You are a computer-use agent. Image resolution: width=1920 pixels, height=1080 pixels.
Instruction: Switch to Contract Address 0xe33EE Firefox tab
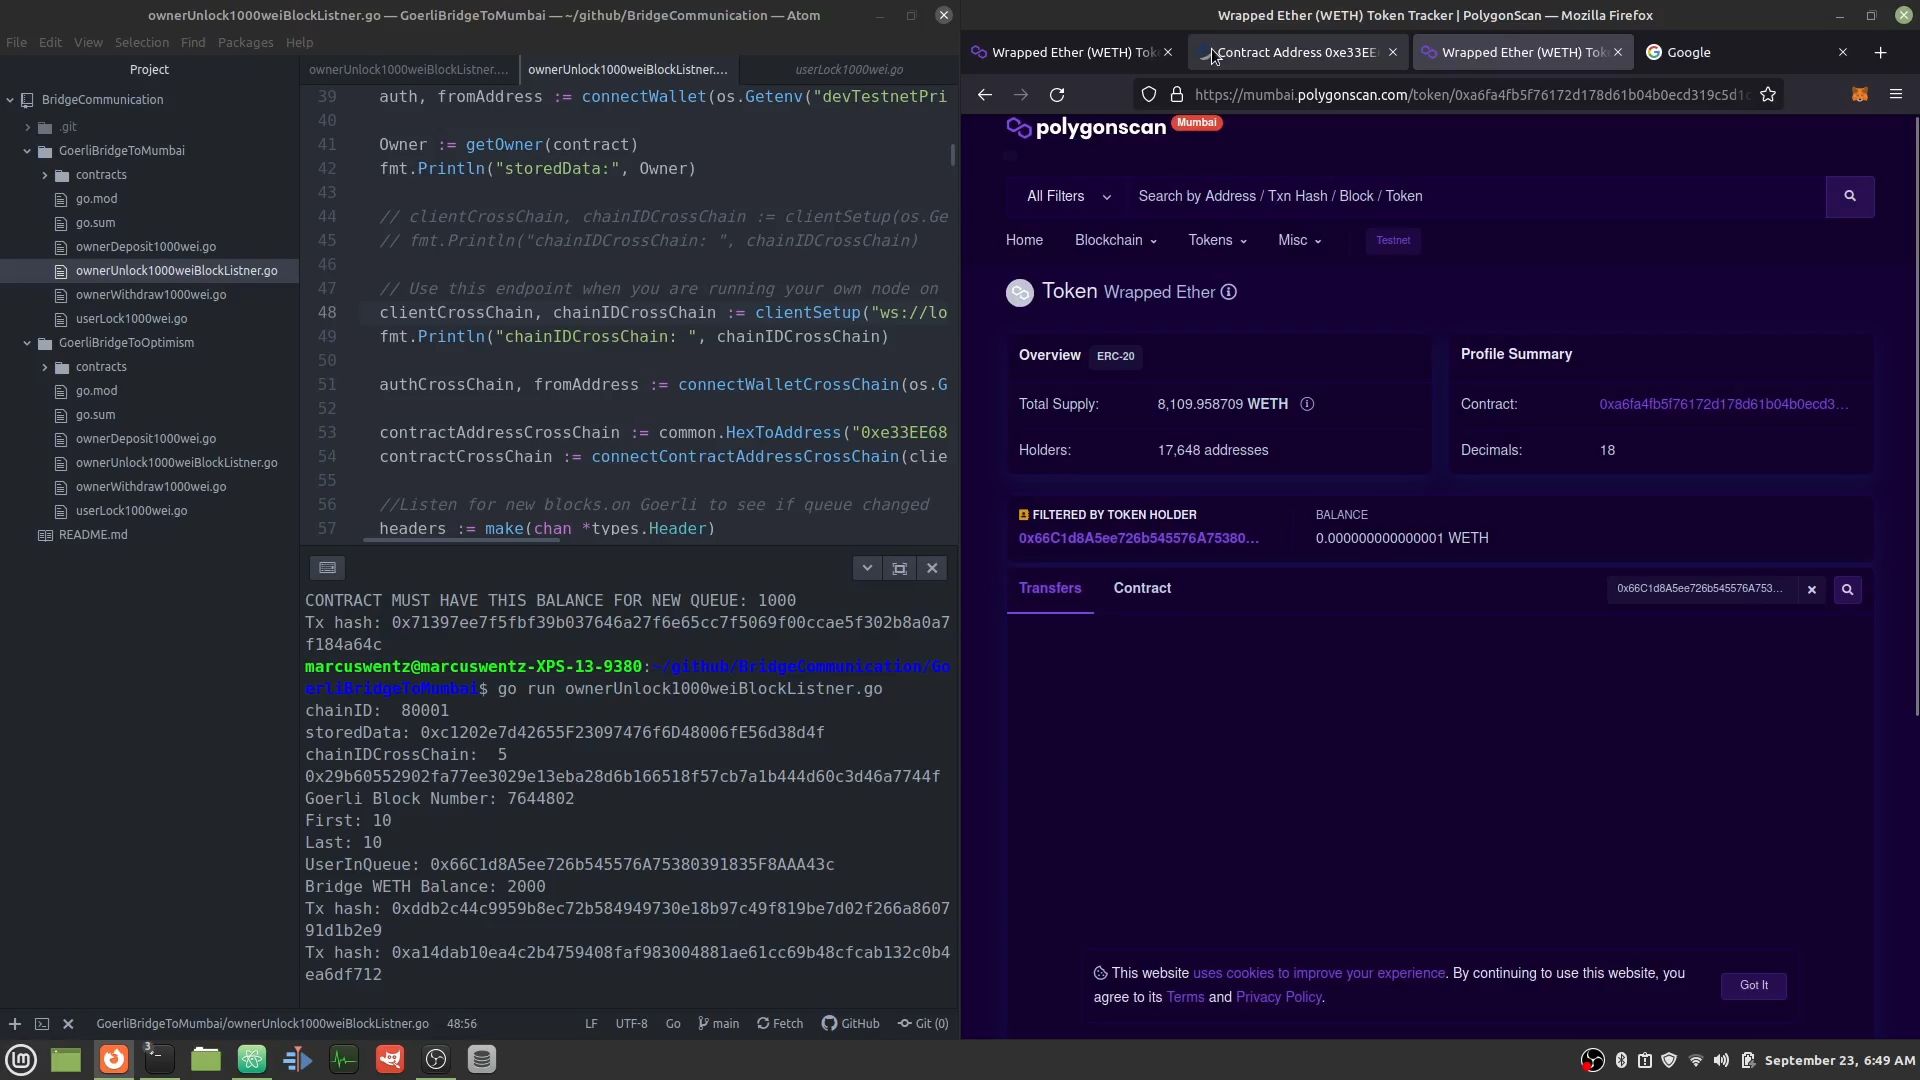coord(1299,52)
